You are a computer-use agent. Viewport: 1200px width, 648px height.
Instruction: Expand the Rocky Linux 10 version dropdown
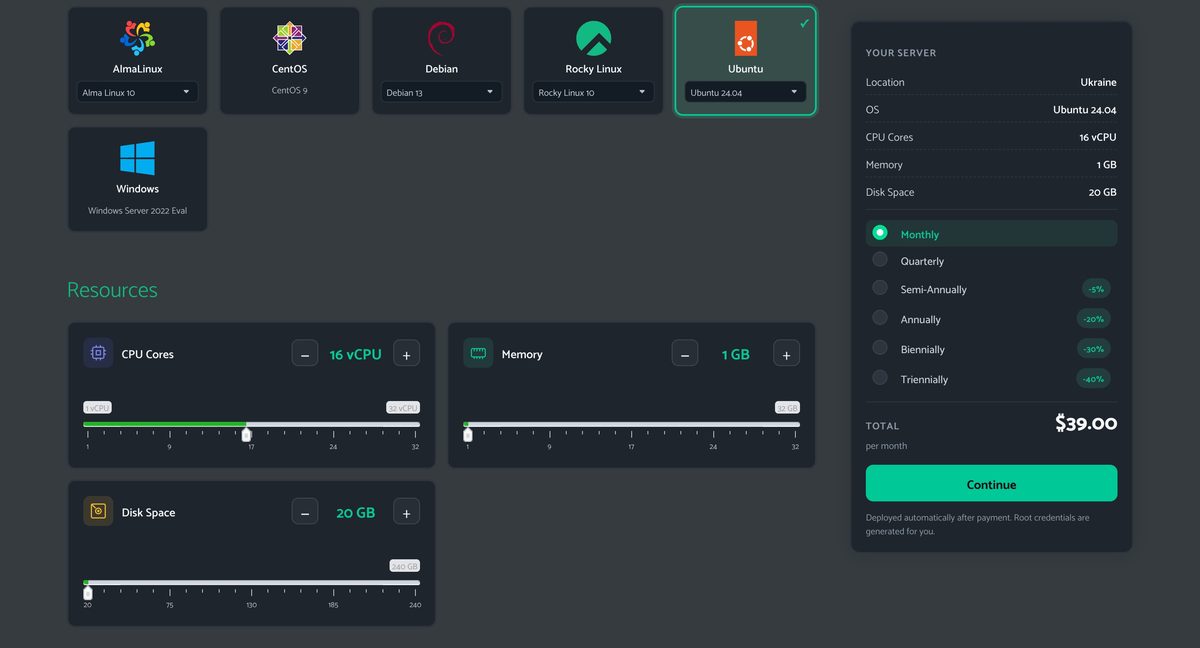pos(593,92)
